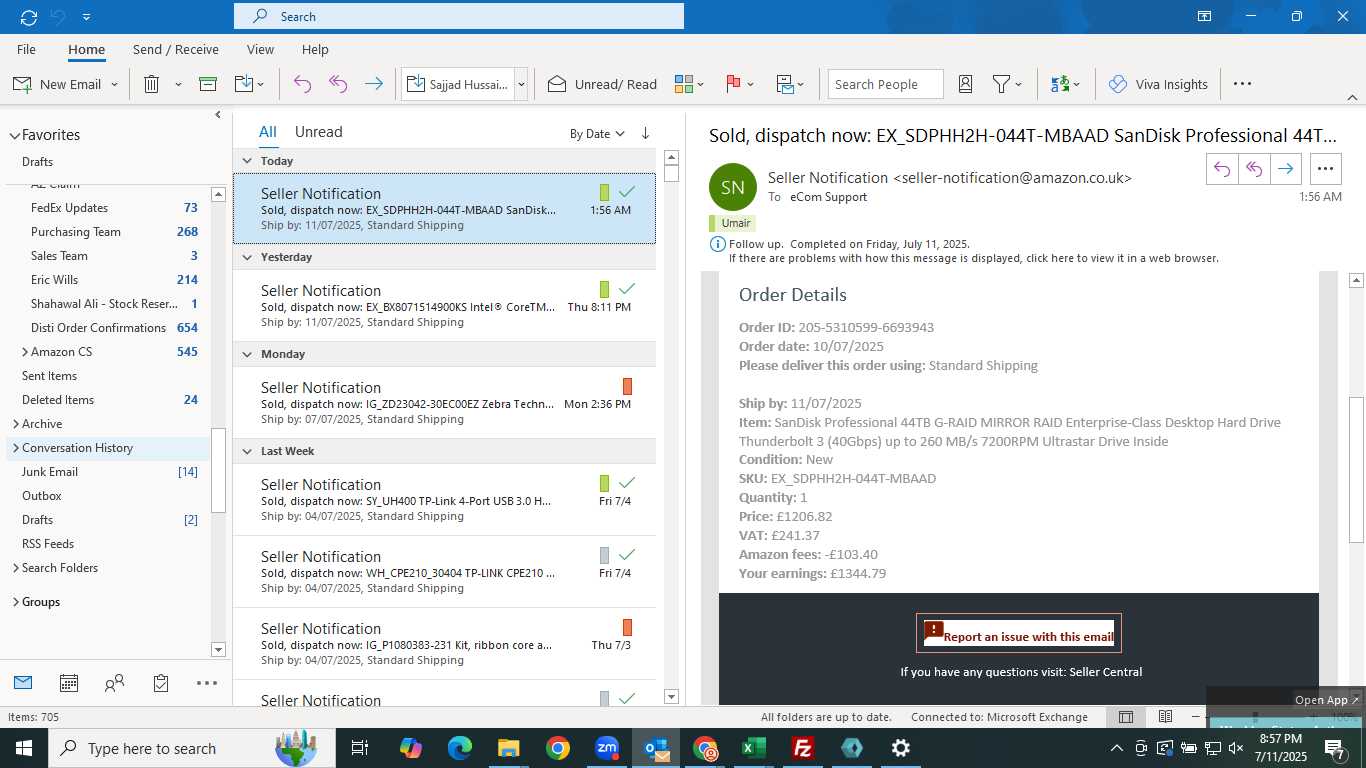Click the top Search box

click(x=459, y=16)
